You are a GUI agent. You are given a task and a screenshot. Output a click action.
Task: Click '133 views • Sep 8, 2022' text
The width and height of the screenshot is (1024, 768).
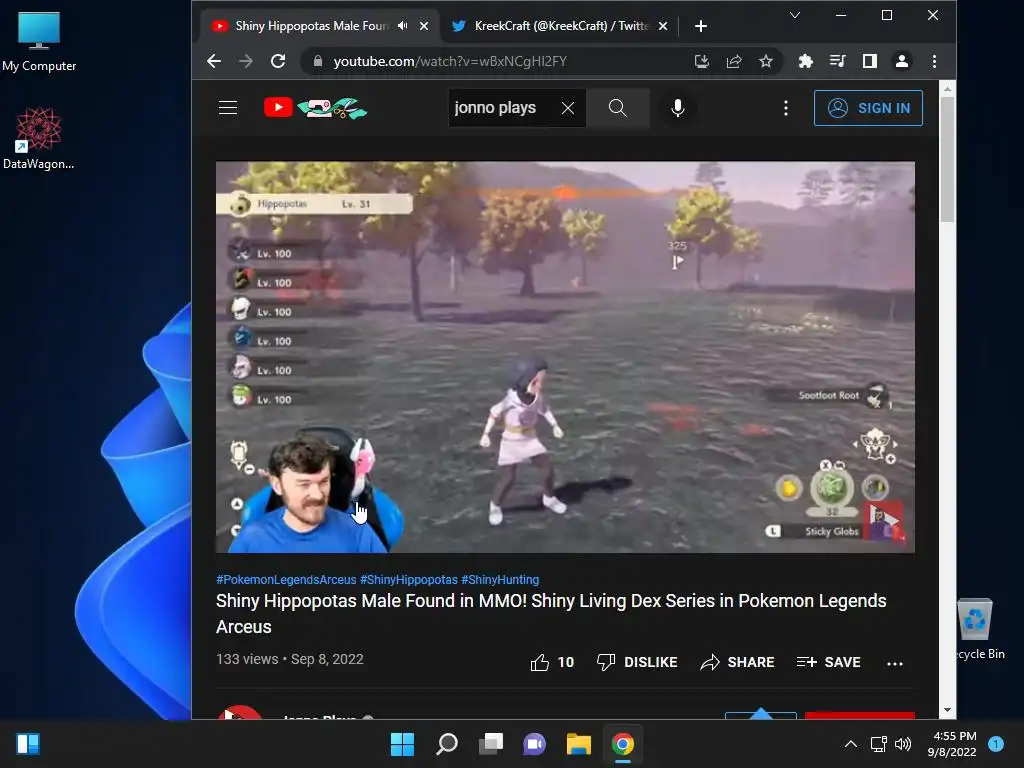290,660
